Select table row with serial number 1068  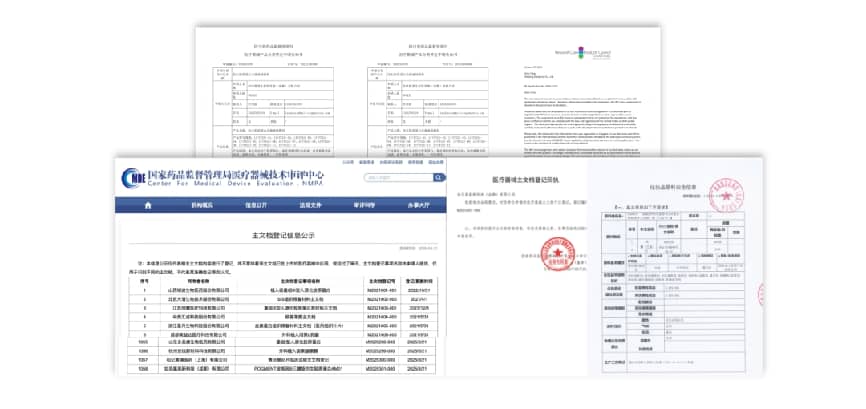(x=279, y=369)
